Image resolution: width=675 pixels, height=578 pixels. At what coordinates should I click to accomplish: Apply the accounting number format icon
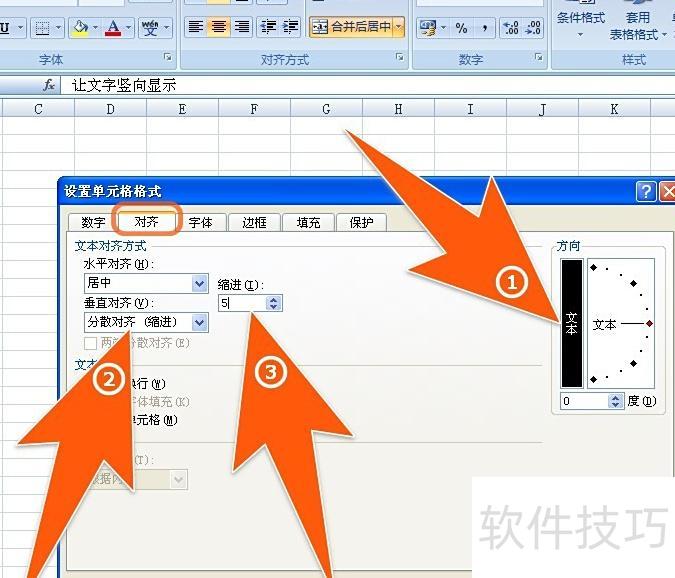(x=427, y=28)
